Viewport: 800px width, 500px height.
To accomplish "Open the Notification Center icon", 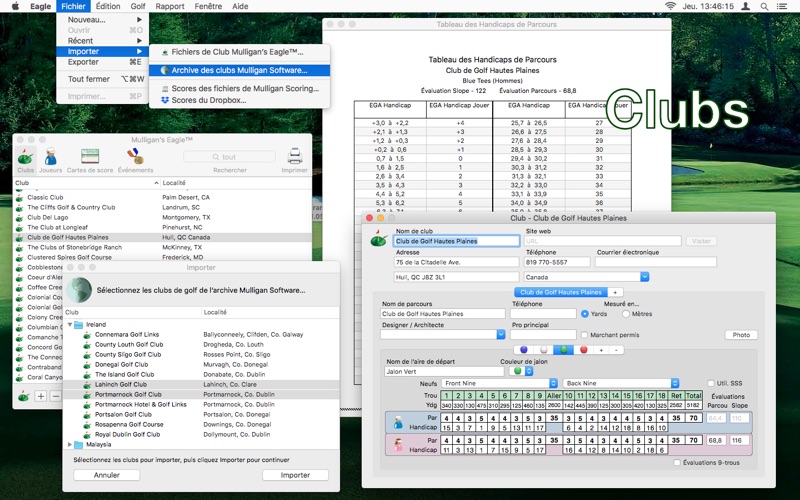I will pyautogui.click(x=782, y=6).
